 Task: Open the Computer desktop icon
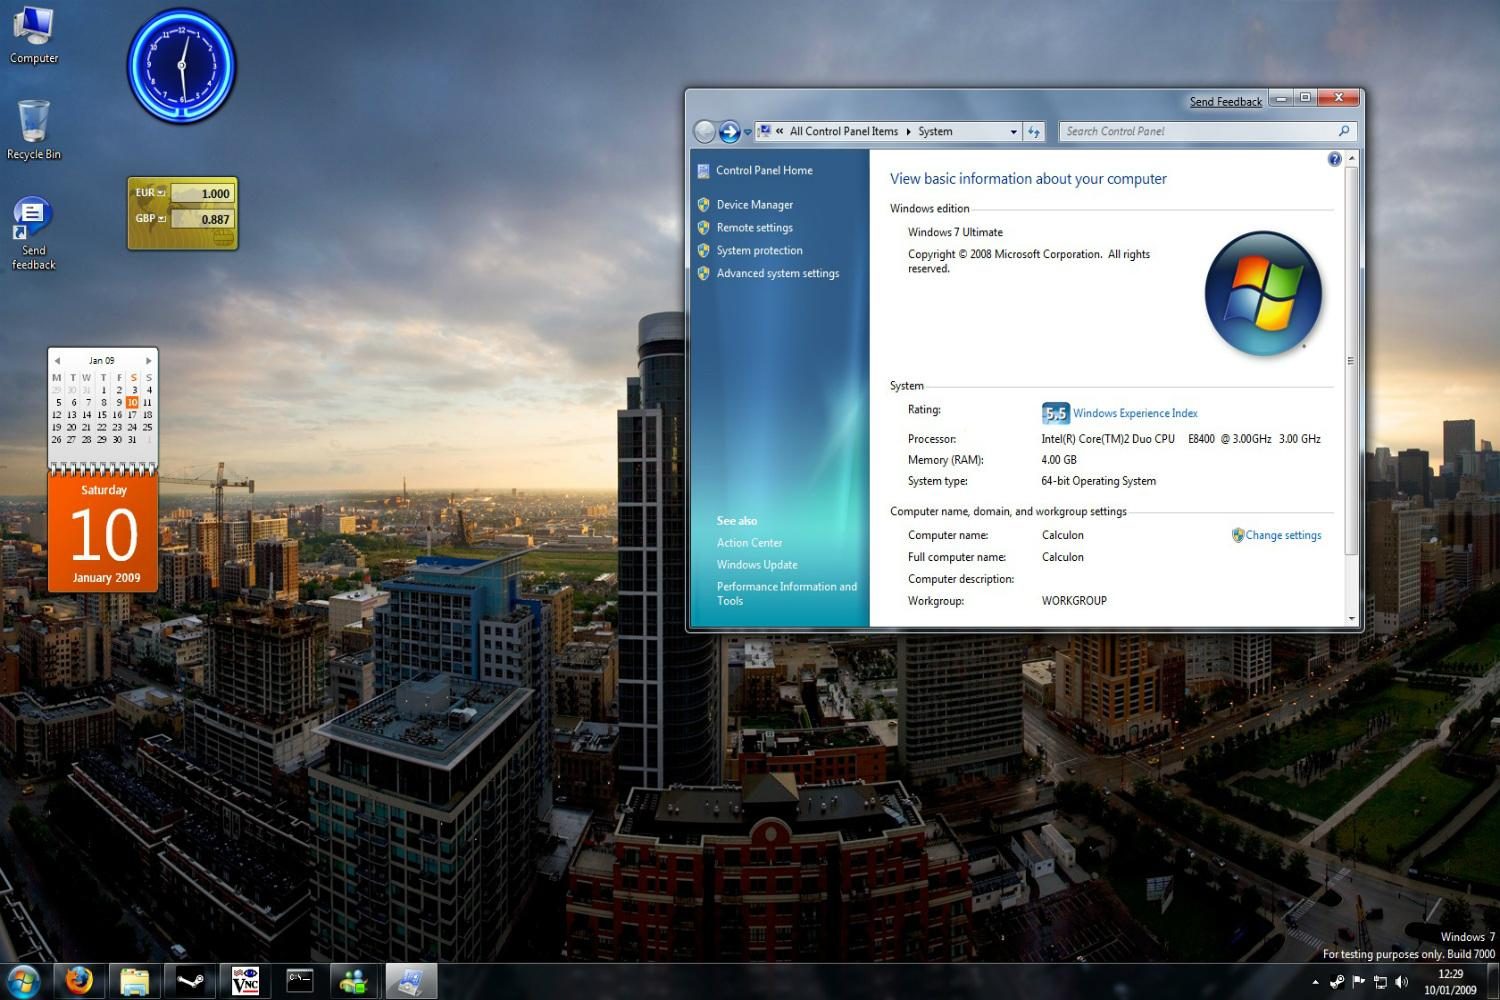pyautogui.click(x=33, y=35)
